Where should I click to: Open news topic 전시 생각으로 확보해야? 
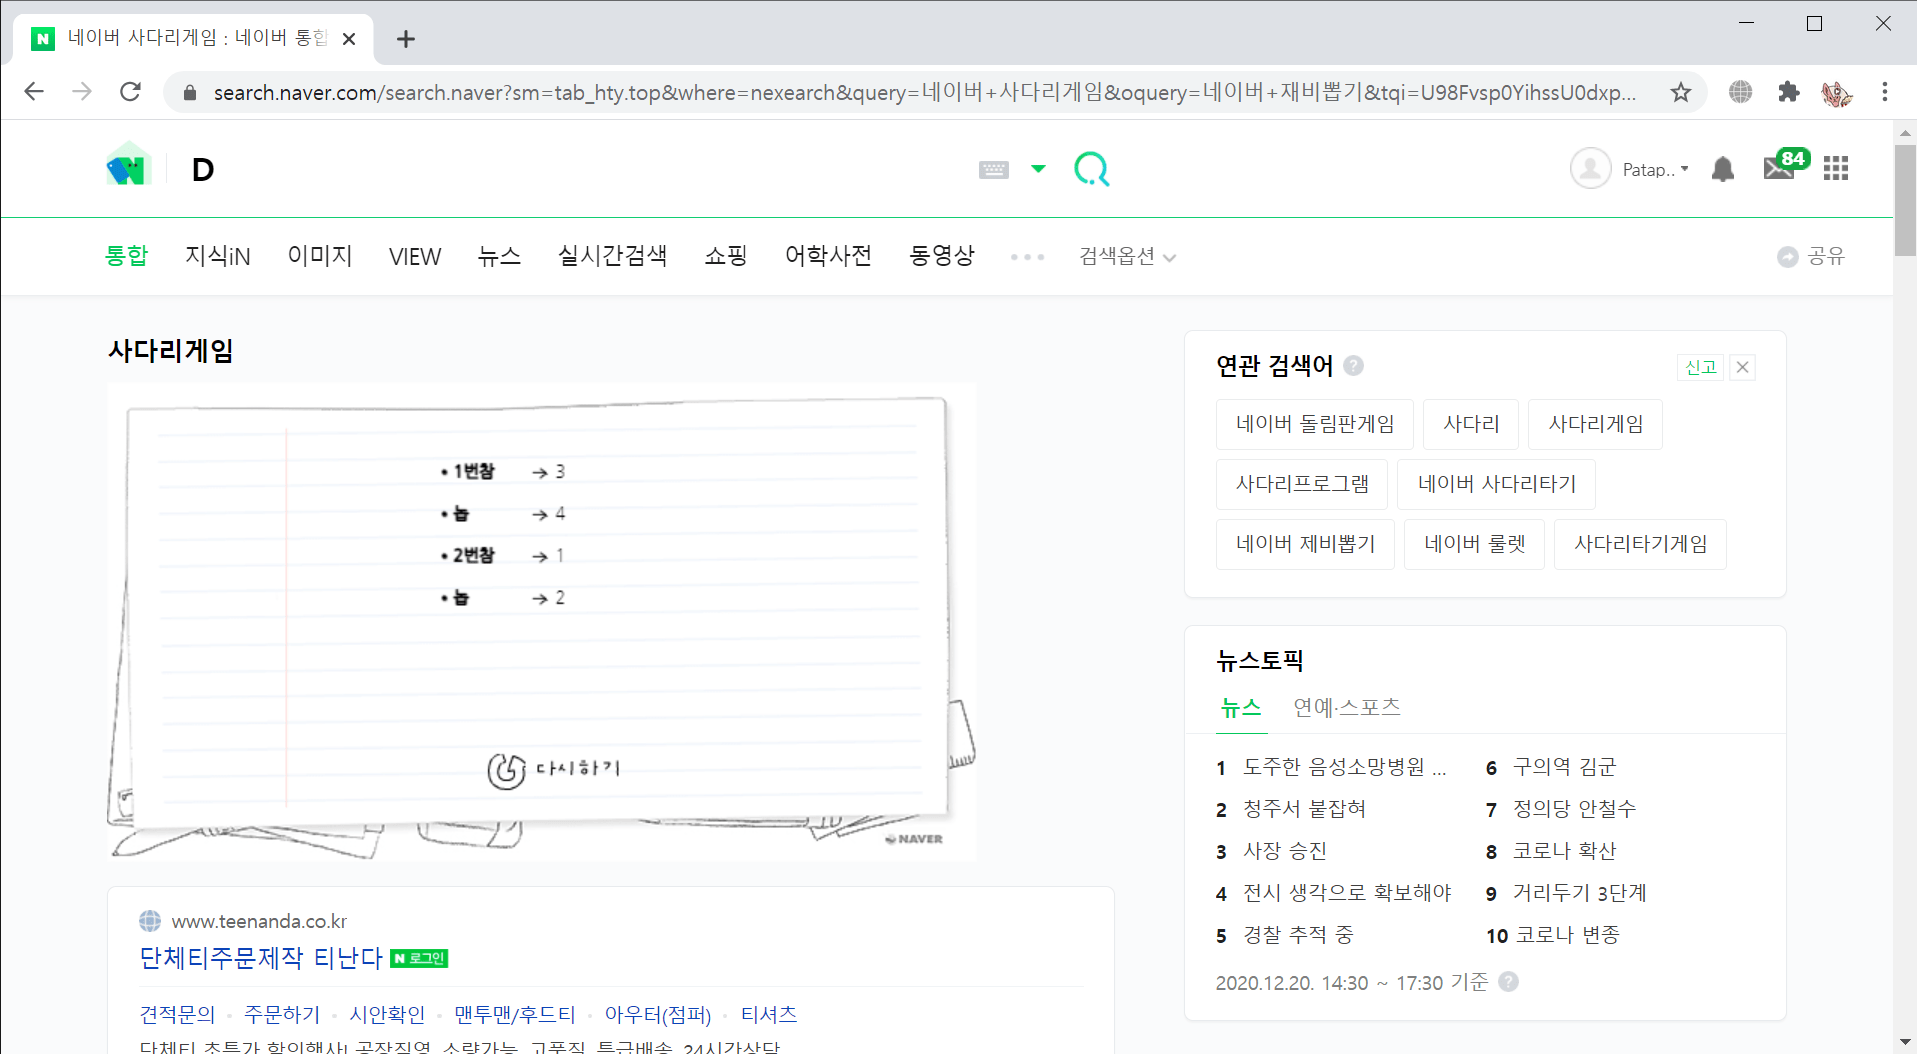point(1346,893)
